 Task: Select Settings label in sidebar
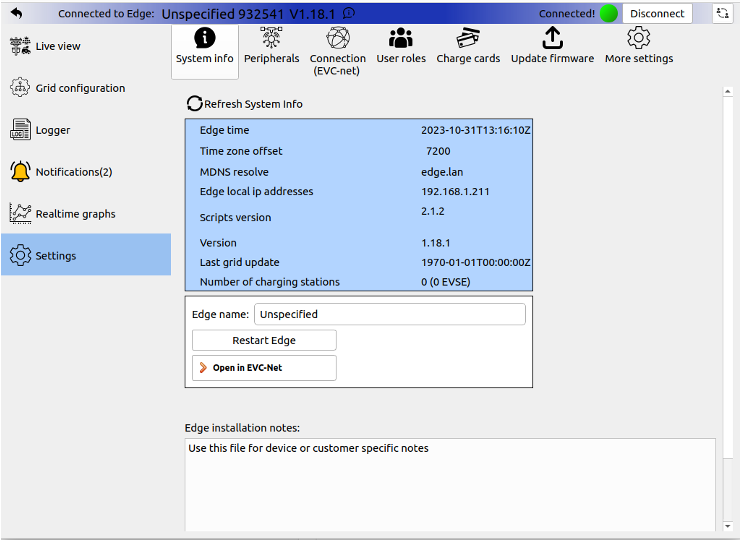[x=56, y=256]
